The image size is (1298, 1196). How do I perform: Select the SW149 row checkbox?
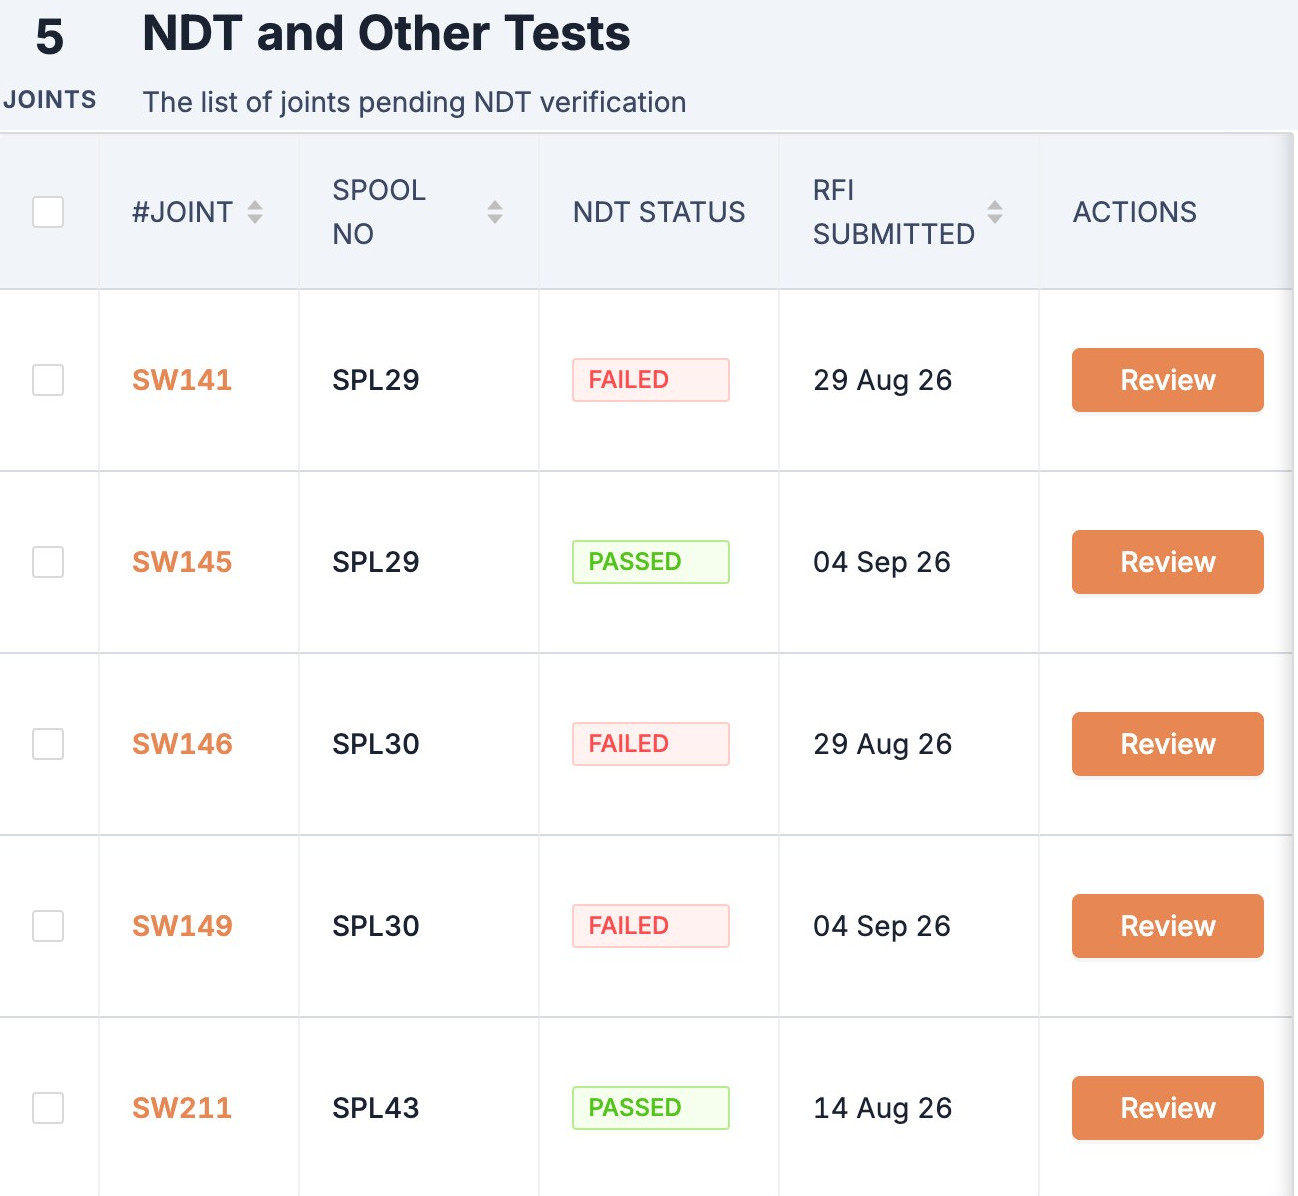(48, 926)
